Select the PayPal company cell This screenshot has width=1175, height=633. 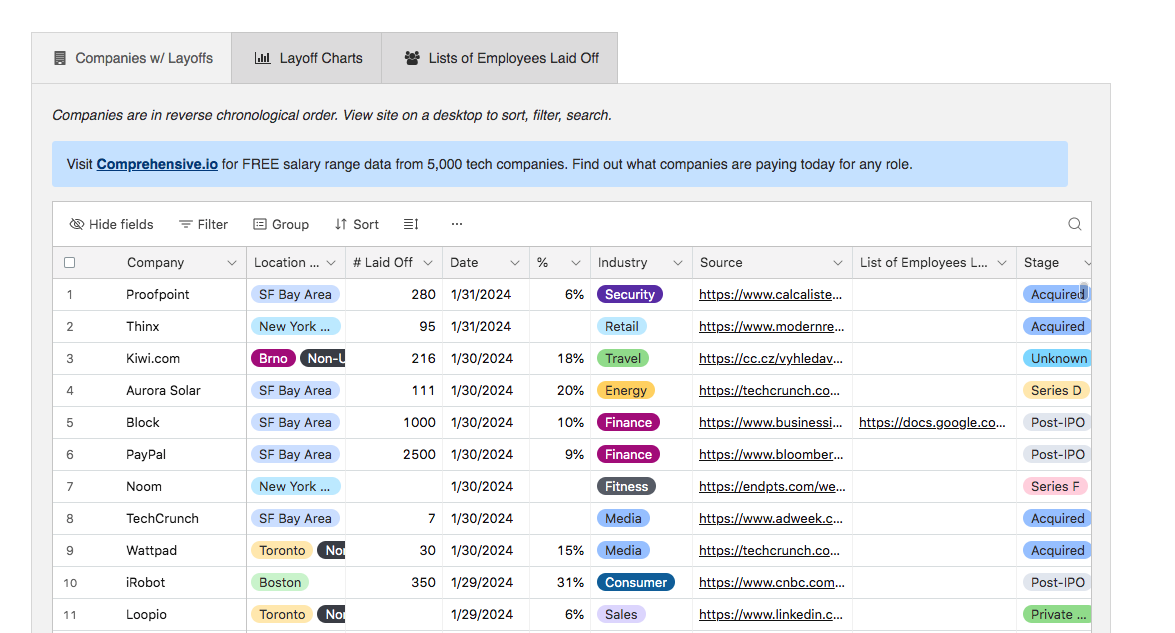[146, 455]
